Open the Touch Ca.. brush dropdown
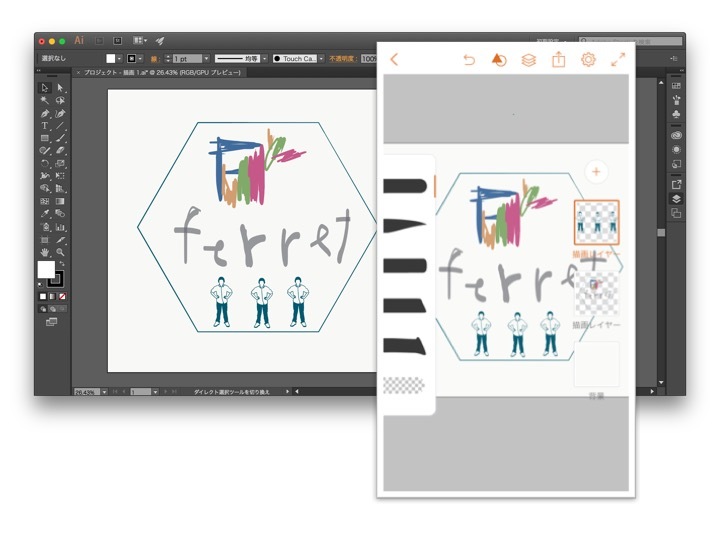 pos(321,59)
